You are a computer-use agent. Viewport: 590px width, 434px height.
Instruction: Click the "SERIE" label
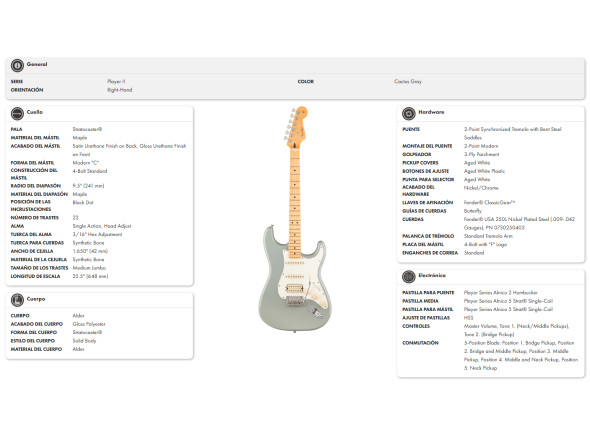pos(17,81)
